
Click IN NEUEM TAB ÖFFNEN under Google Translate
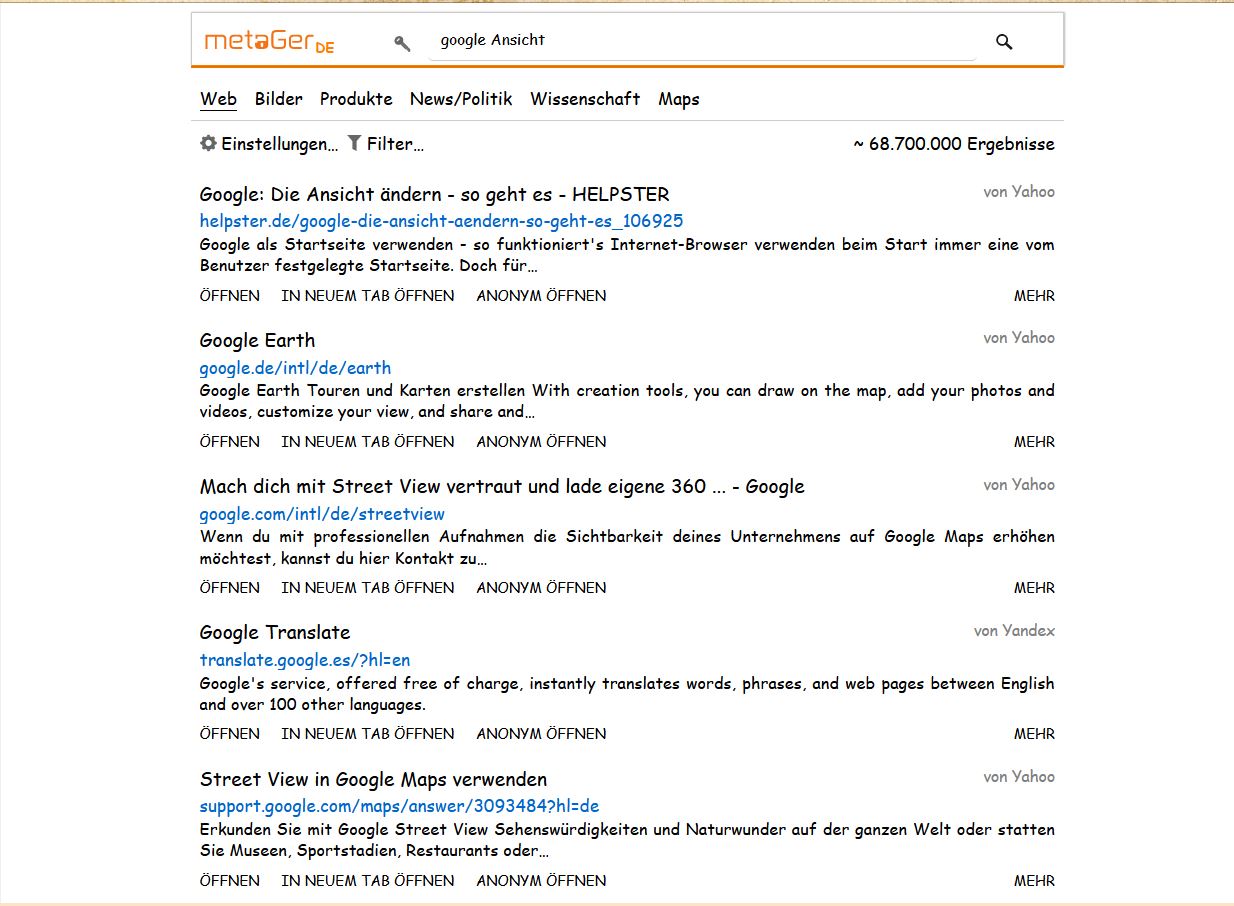[368, 733]
